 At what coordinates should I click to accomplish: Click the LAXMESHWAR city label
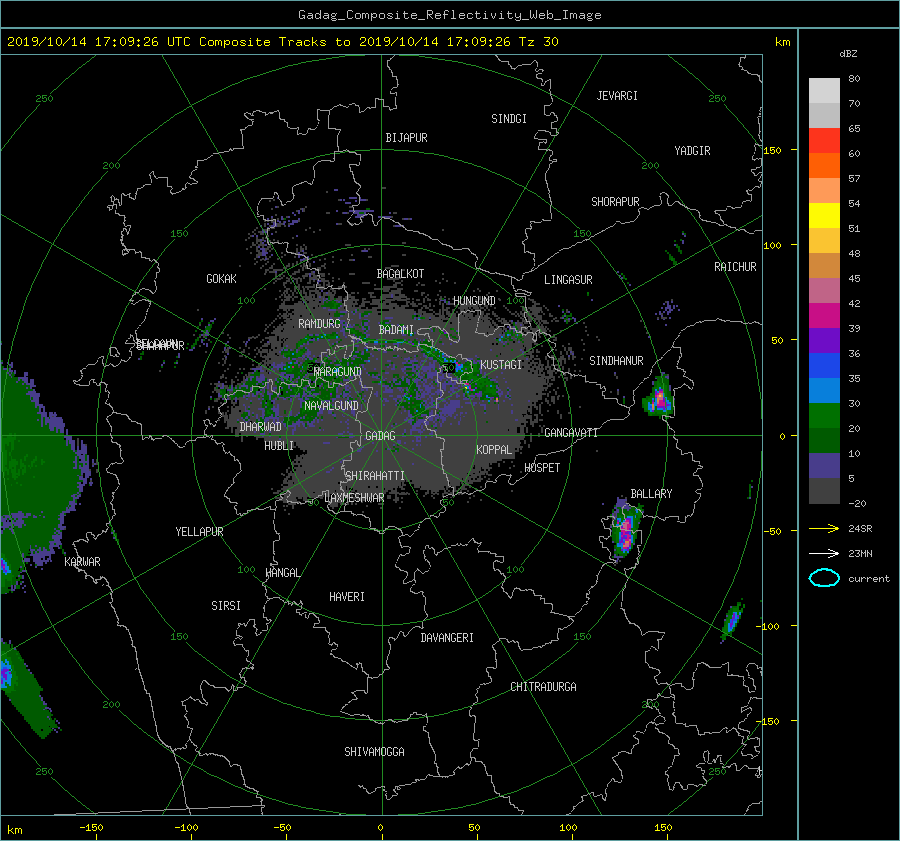(x=354, y=498)
